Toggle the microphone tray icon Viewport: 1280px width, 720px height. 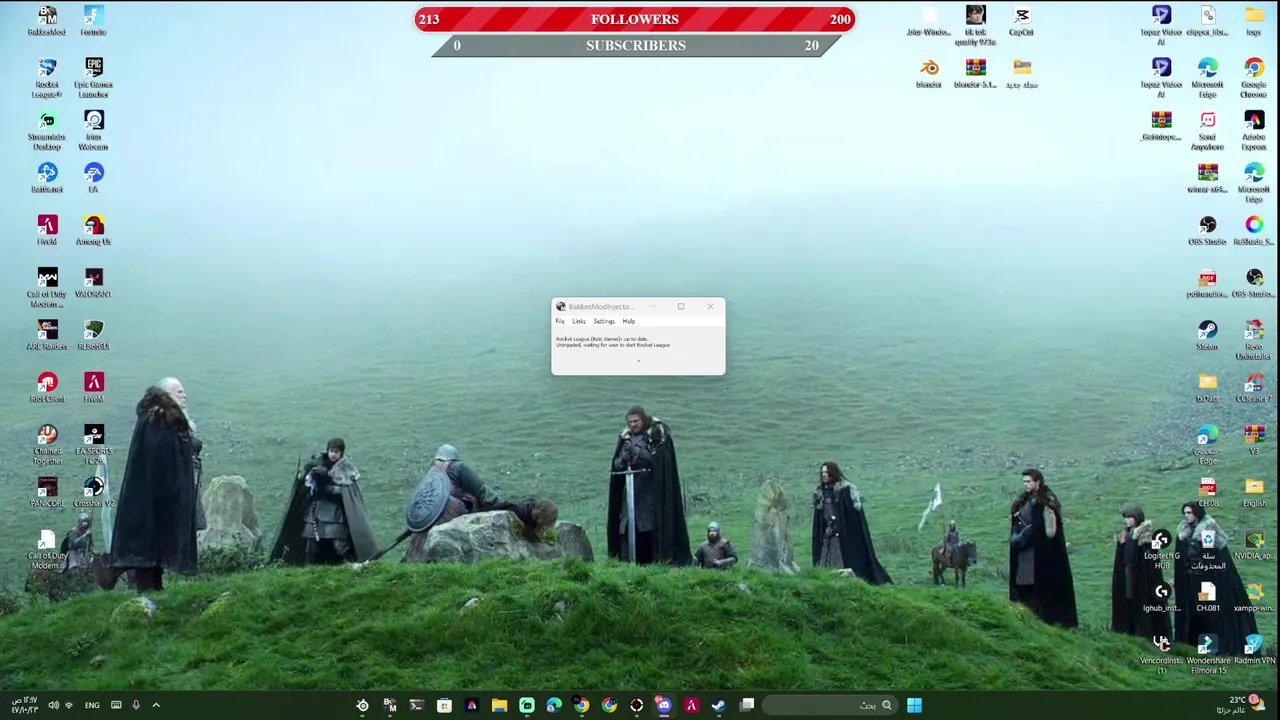tap(136, 705)
